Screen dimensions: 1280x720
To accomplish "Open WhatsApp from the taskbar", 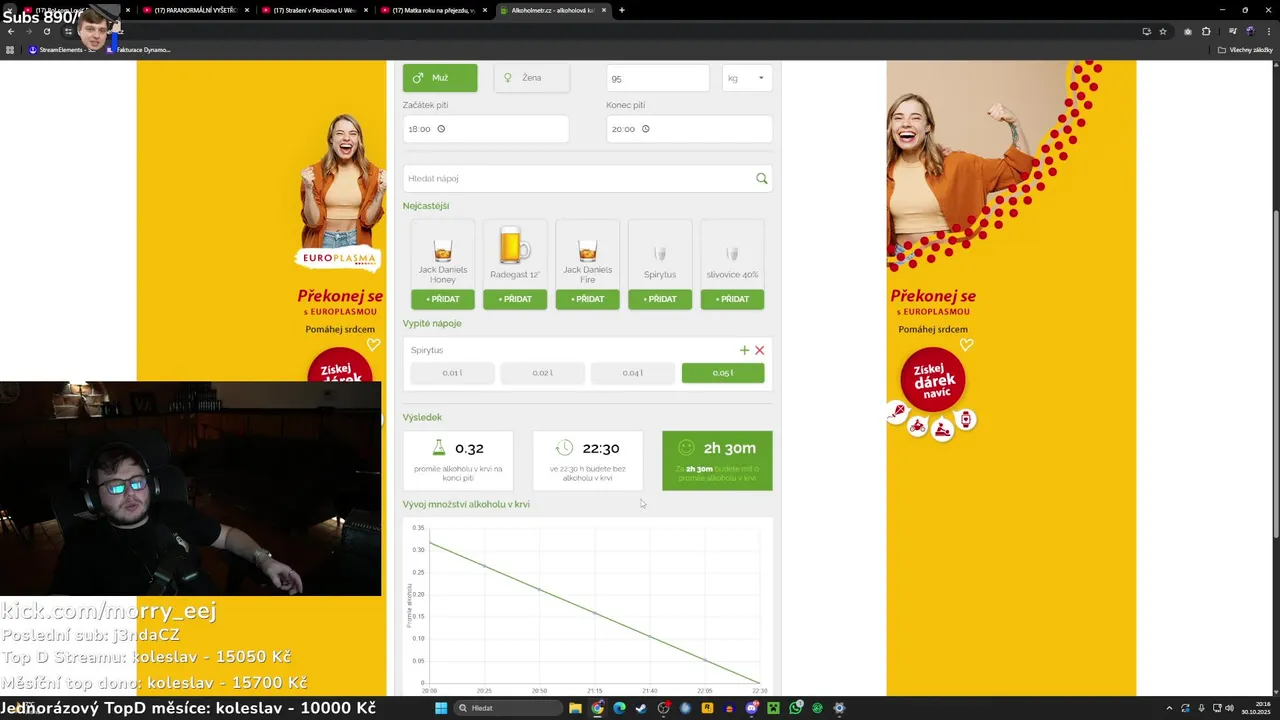I will [x=795, y=708].
